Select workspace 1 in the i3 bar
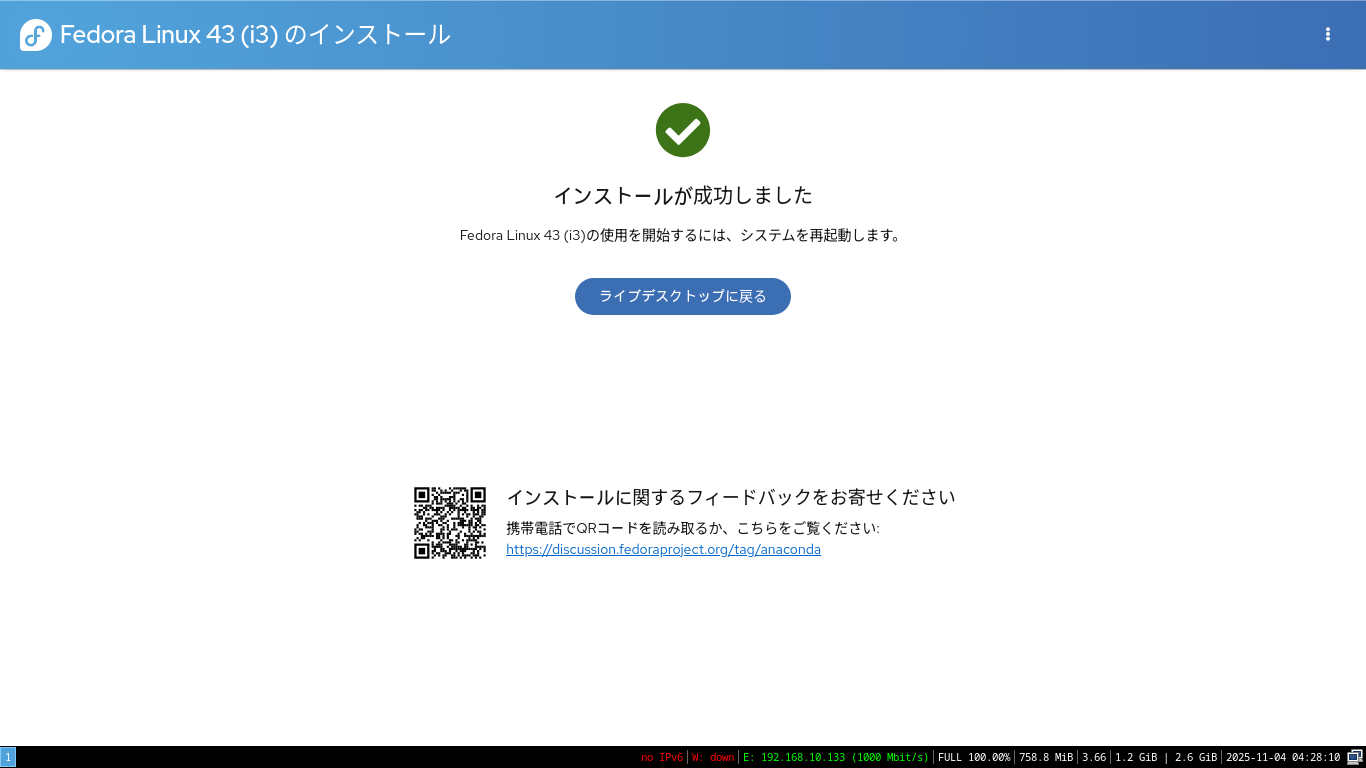The image size is (1366, 768). tap(8, 757)
